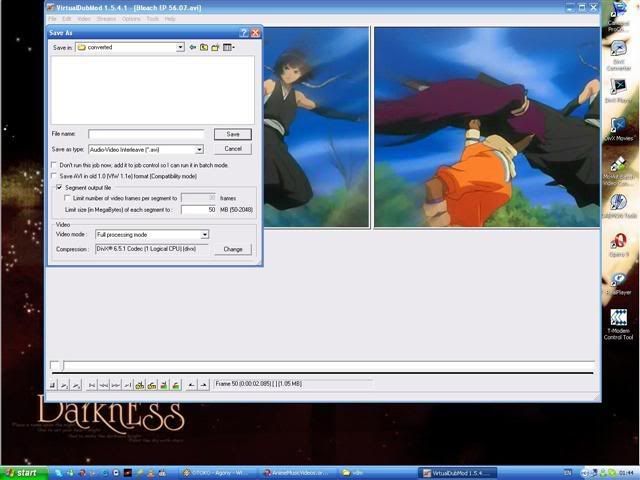
Task: Open the Options menu
Action: pyautogui.click(x=131, y=19)
